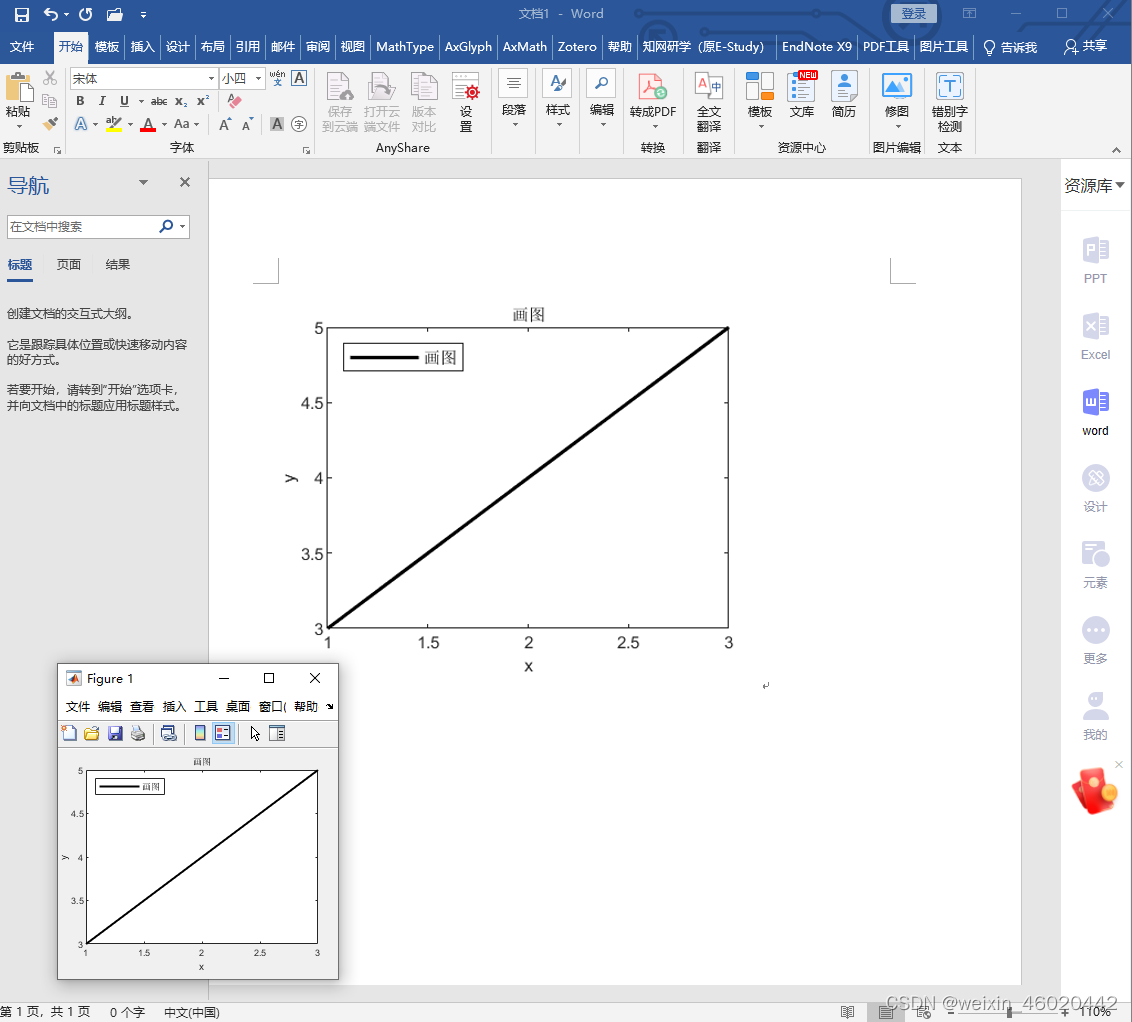Open a new figure with the New Figure icon
Viewport: 1132px width, 1022px height.
pyautogui.click(x=69, y=733)
